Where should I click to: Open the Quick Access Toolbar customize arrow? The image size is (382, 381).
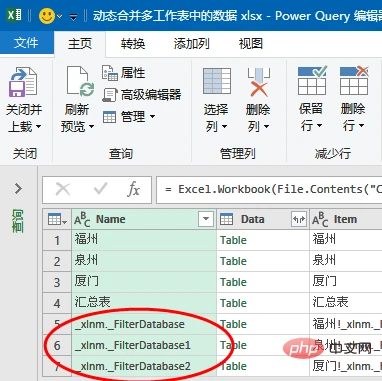74,17
